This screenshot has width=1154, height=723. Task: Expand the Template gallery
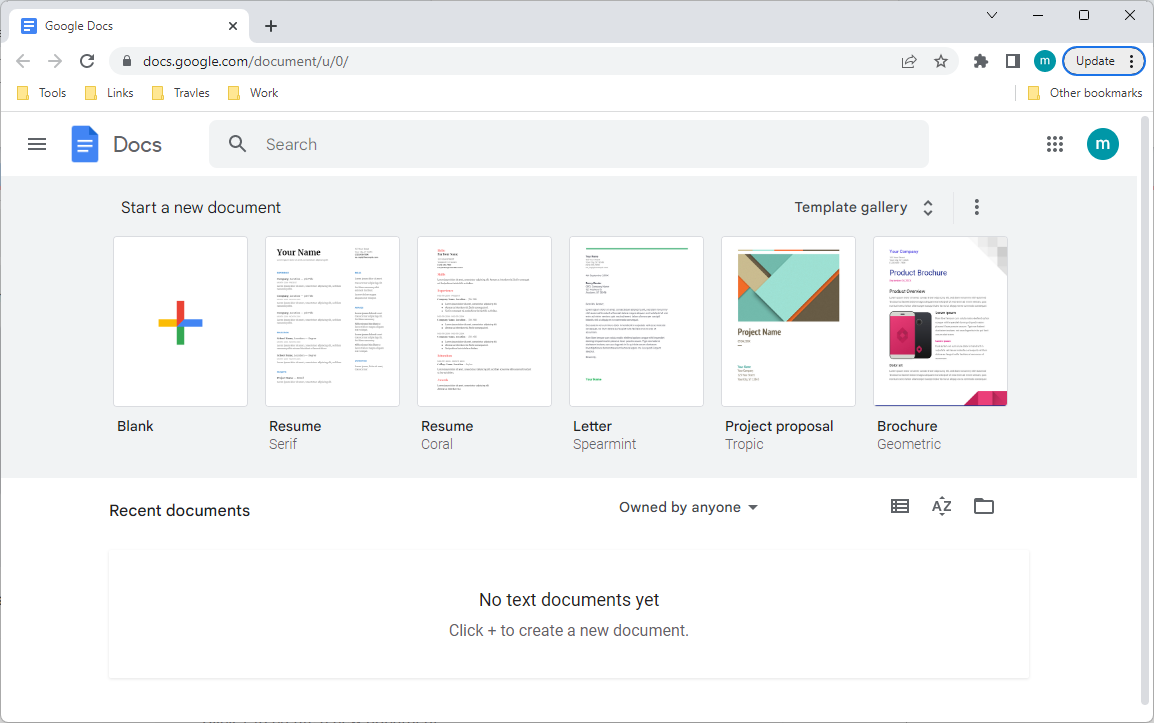pos(864,208)
